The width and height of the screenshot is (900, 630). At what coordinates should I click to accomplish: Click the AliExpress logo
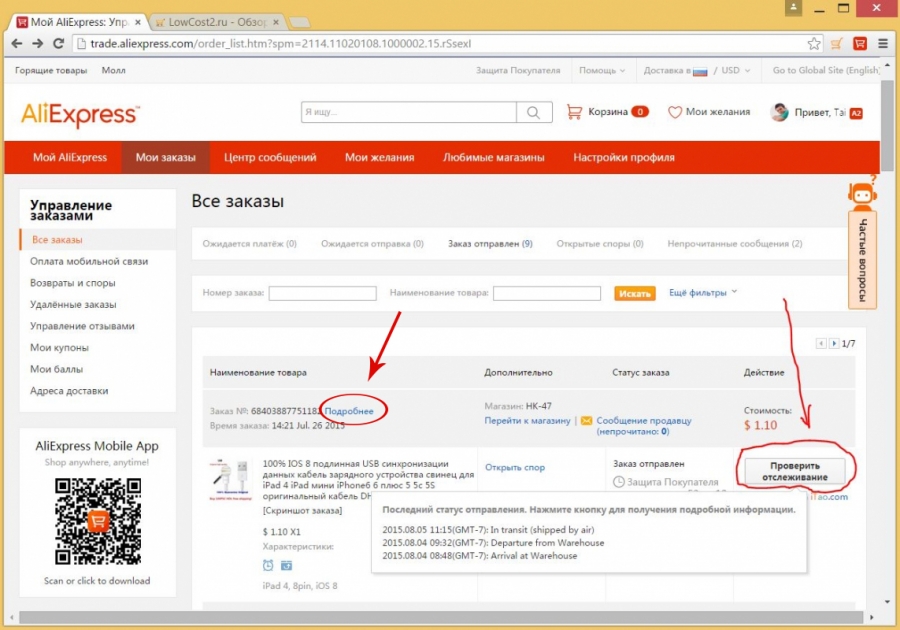click(80, 114)
